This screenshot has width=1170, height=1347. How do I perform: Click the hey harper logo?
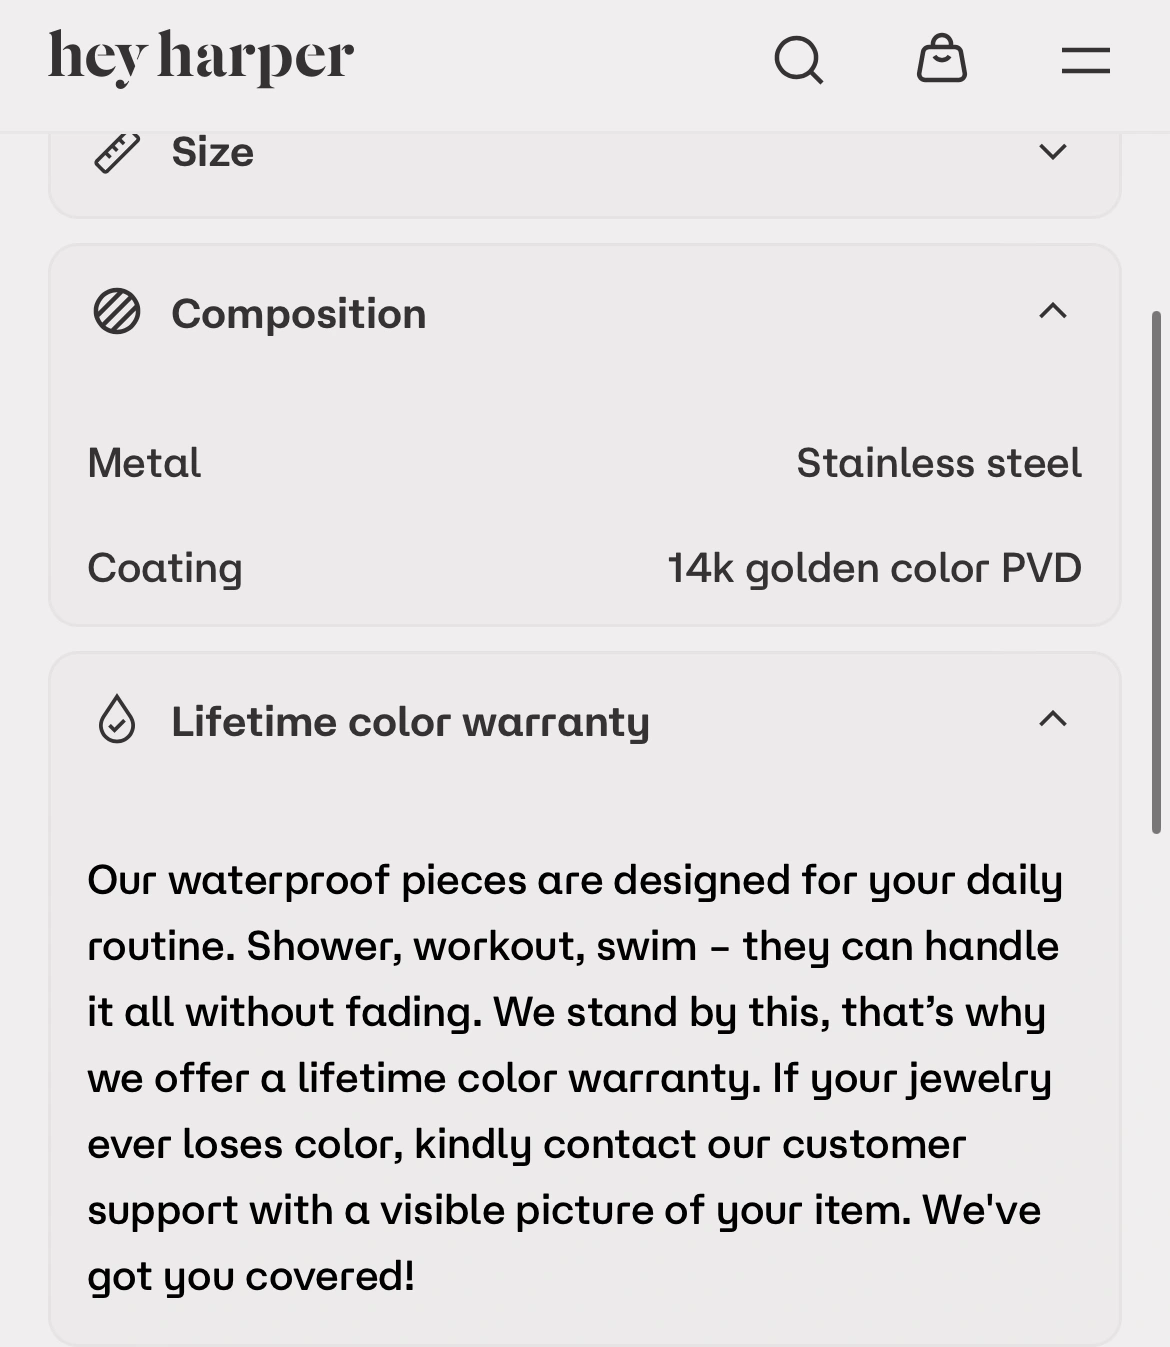tap(201, 58)
